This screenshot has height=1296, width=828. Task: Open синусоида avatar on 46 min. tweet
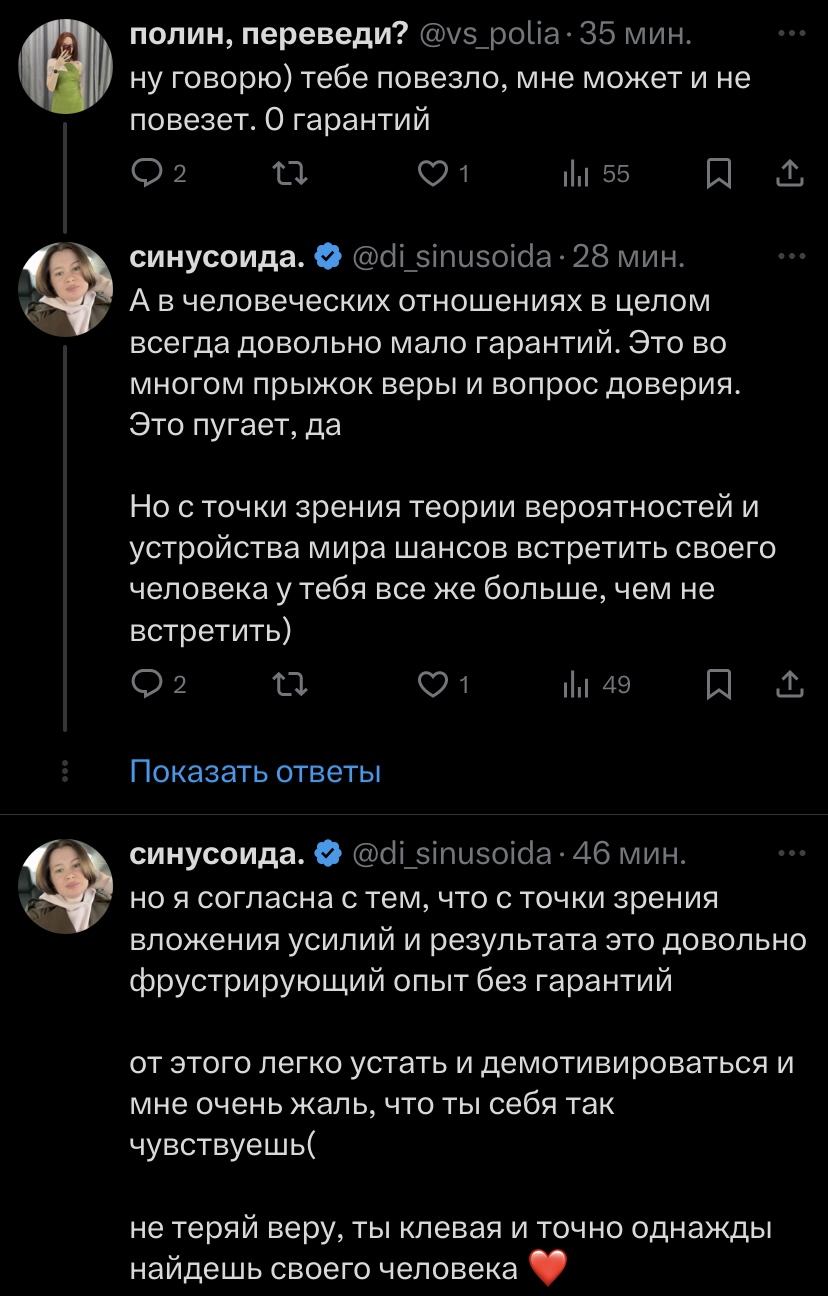click(66, 885)
